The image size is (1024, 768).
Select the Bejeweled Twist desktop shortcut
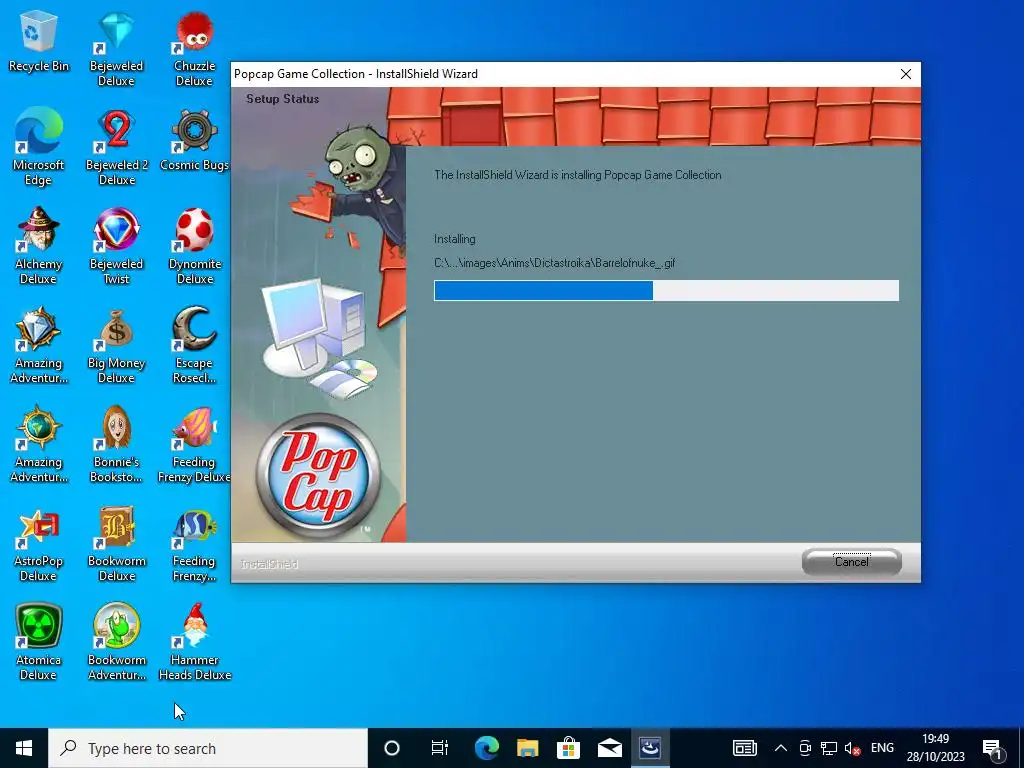click(x=116, y=247)
